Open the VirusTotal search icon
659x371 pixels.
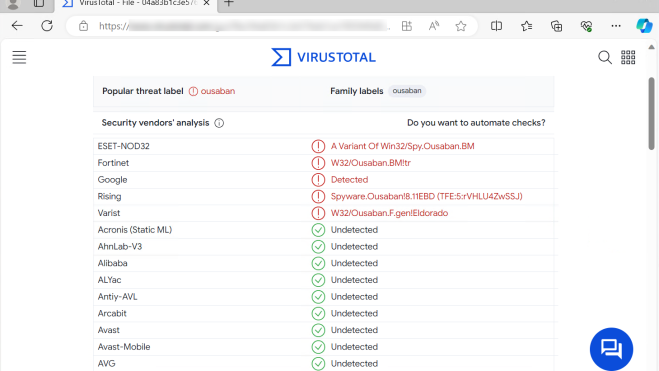point(605,57)
